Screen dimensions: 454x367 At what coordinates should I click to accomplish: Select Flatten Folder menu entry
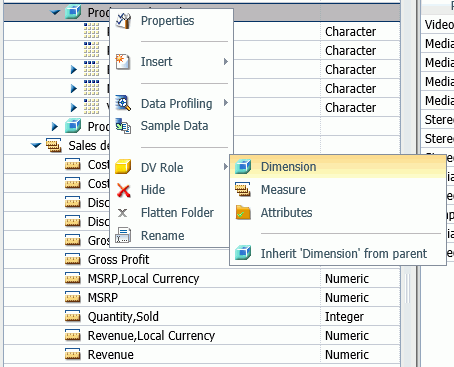pyautogui.click(x=177, y=213)
